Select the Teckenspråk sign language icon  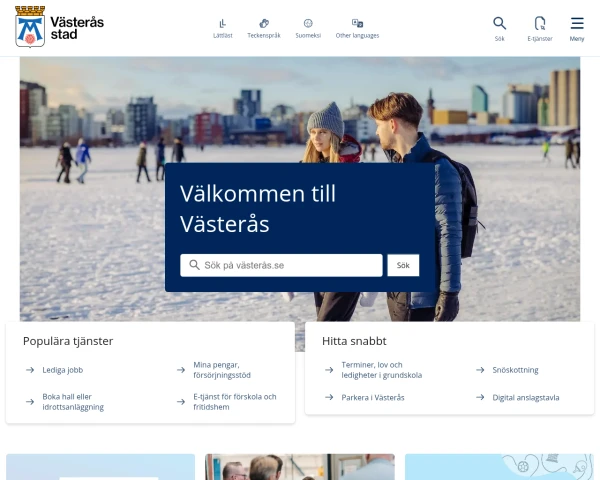click(x=264, y=24)
